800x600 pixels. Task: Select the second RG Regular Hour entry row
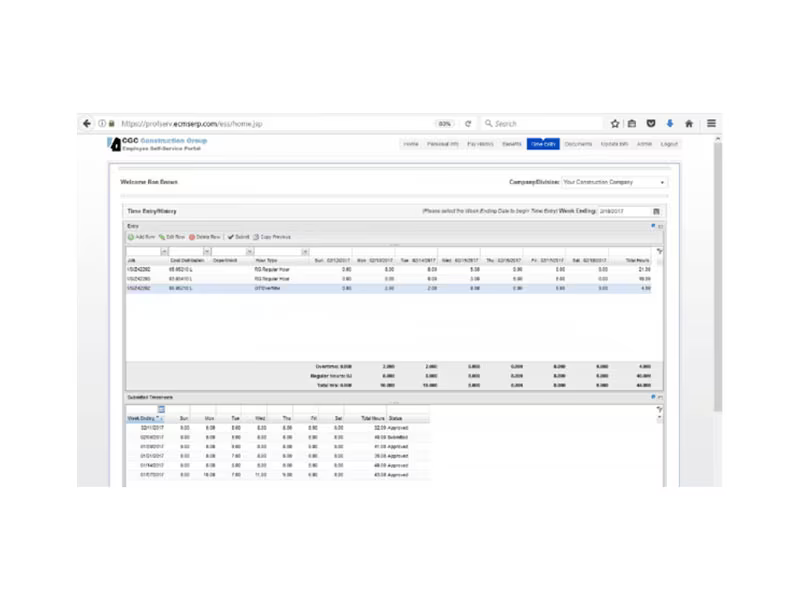(389, 279)
